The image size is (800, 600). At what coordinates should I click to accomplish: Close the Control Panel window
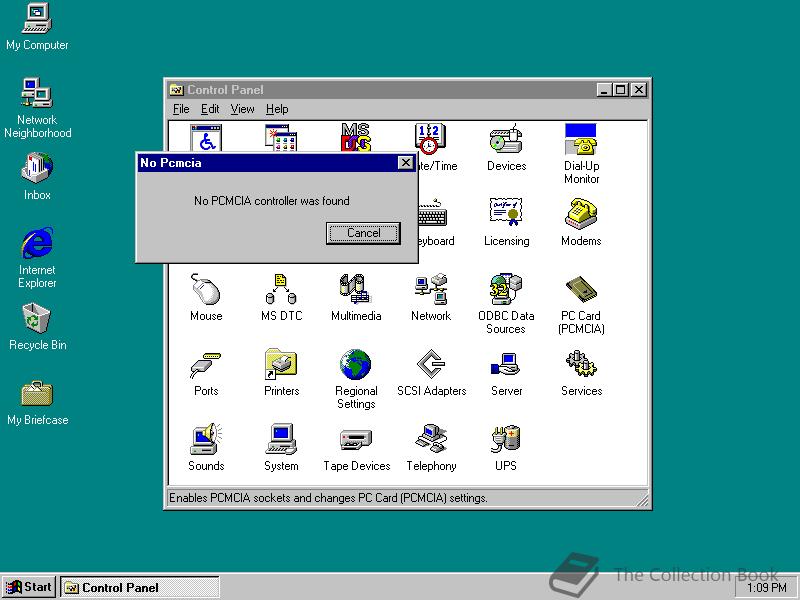click(639, 90)
